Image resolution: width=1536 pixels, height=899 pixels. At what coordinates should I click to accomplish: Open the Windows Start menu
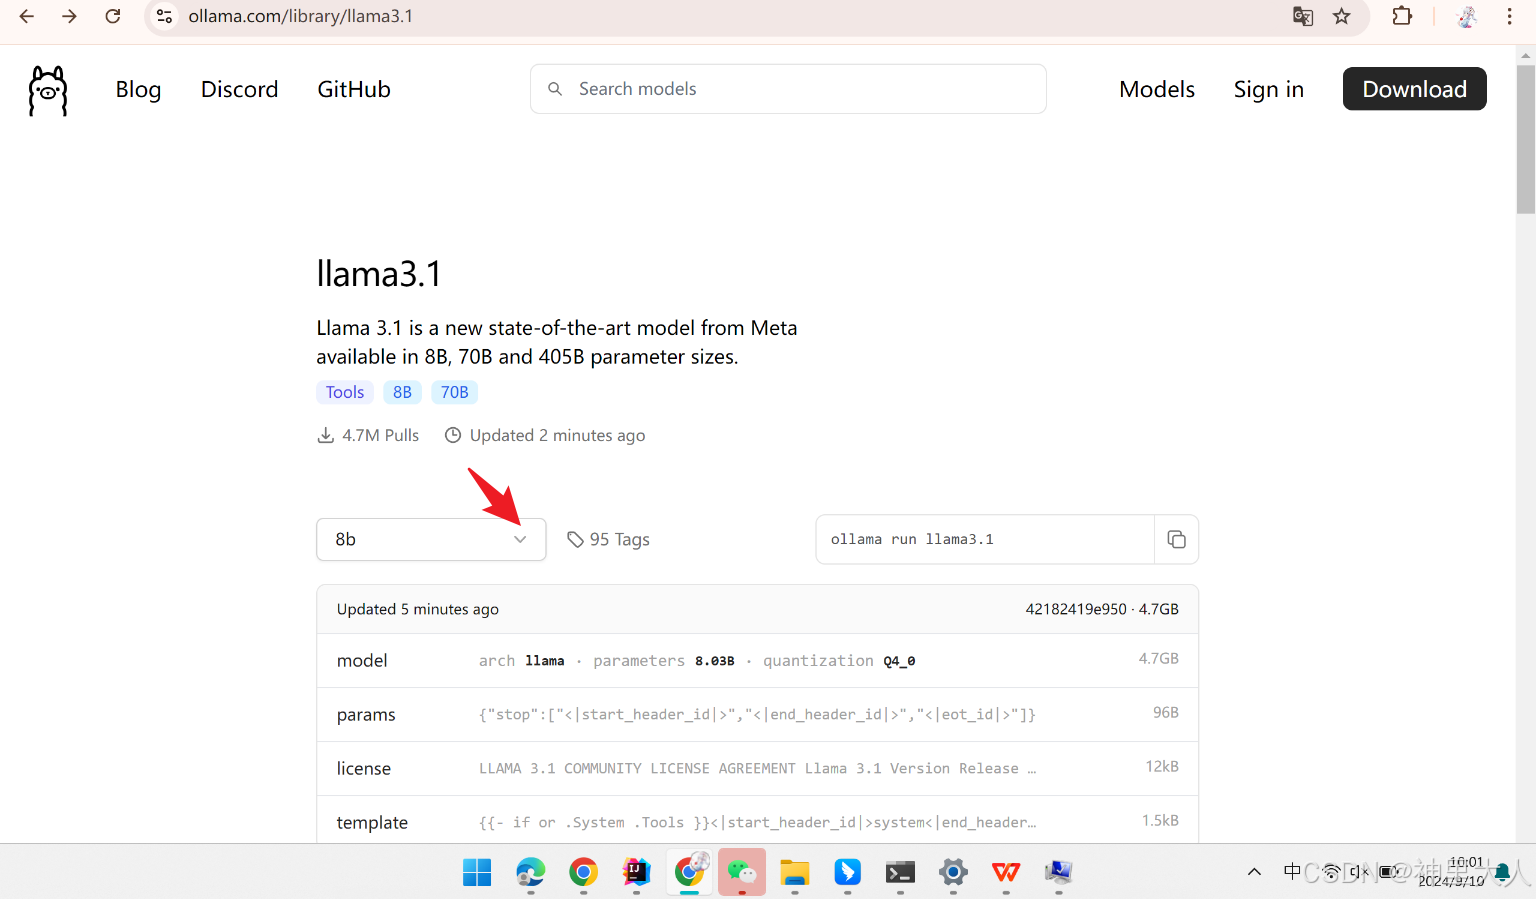[x=477, y=872]
